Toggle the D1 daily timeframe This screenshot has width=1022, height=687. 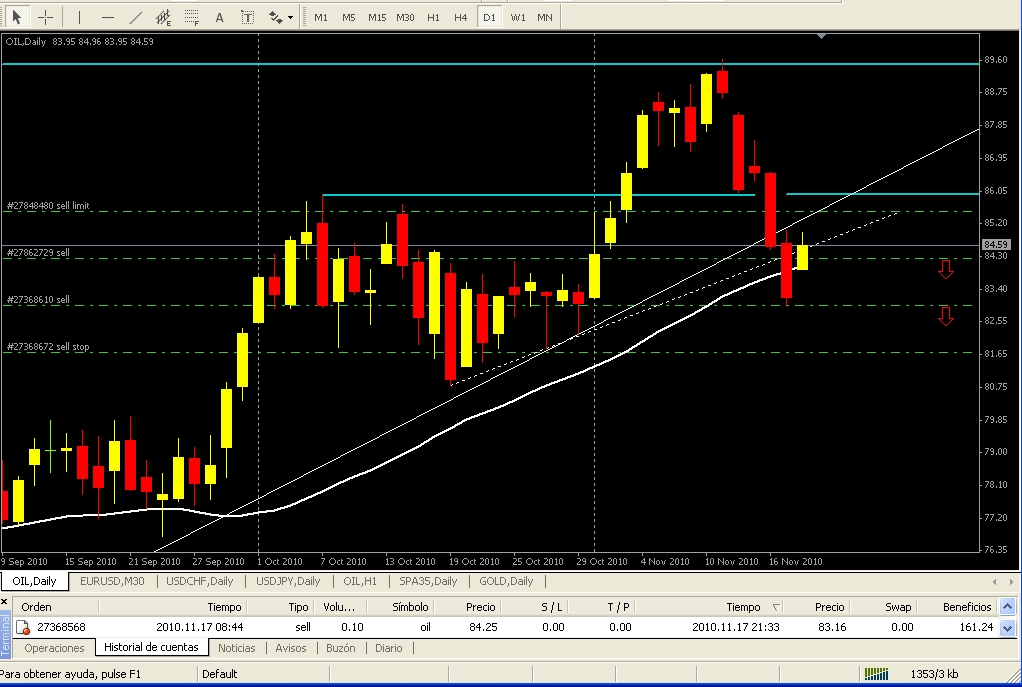click(x=489, y=18)
